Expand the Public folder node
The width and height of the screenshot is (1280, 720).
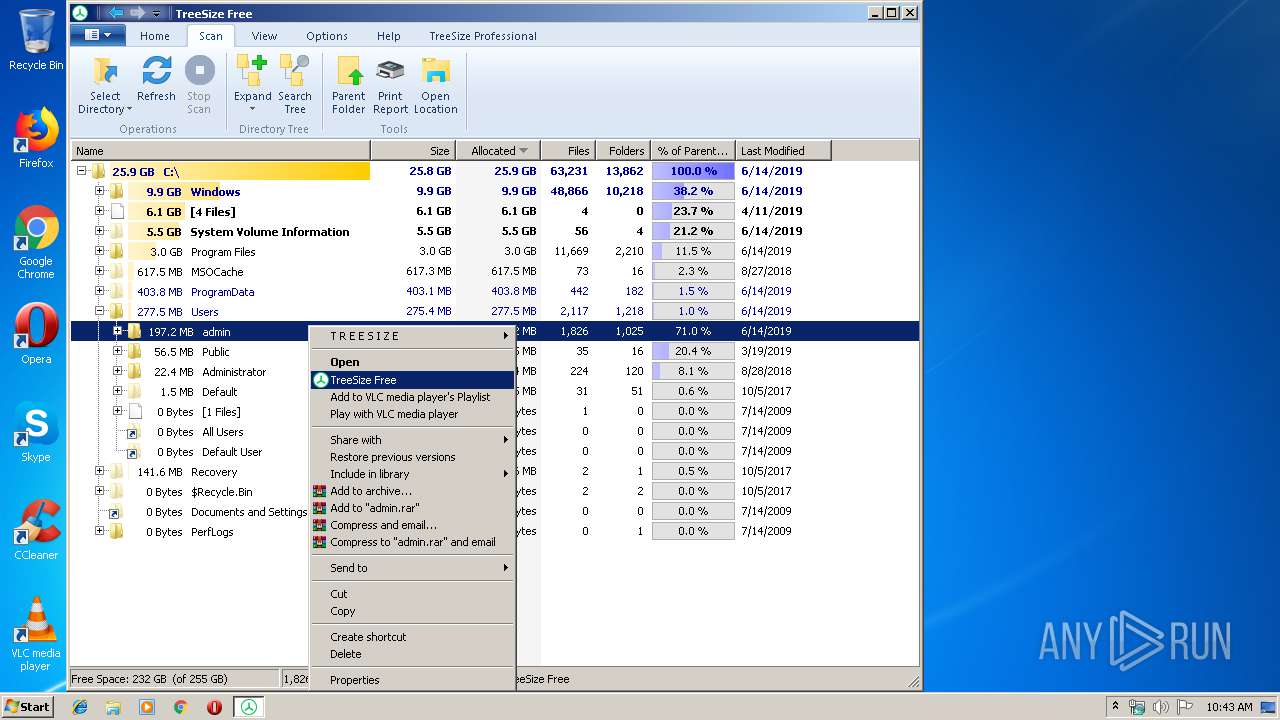pos(117,351)
